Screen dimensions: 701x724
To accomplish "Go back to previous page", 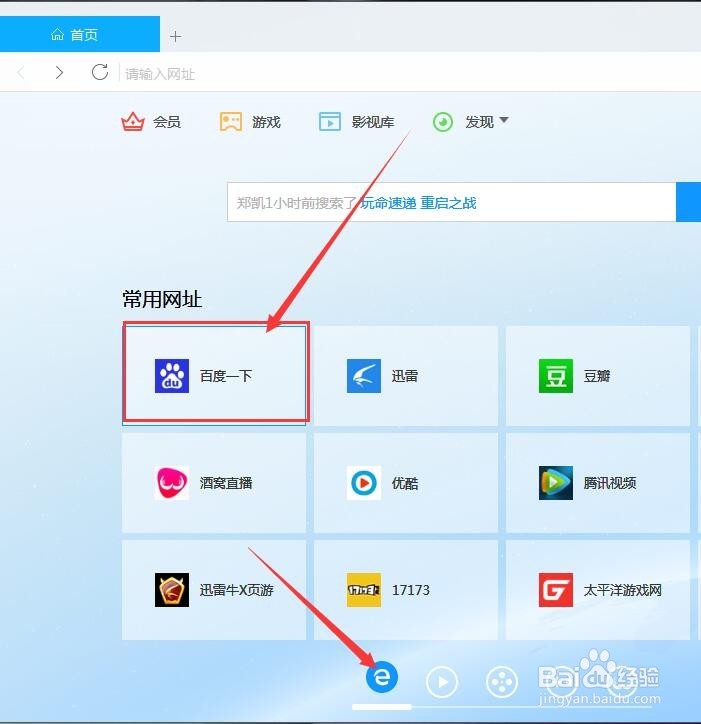I will [x=21, y=72].
